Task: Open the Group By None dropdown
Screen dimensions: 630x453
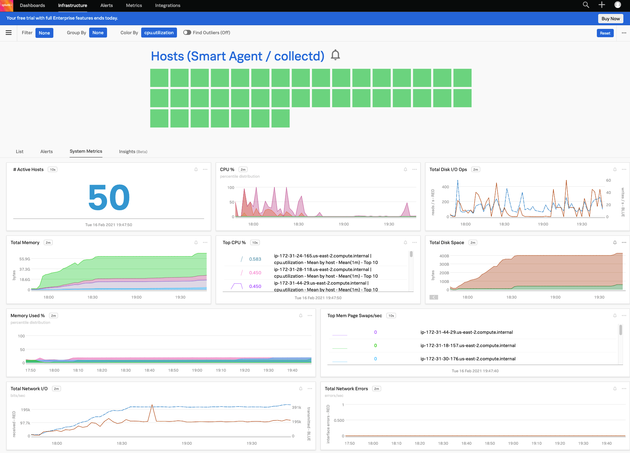Action: 98,33
